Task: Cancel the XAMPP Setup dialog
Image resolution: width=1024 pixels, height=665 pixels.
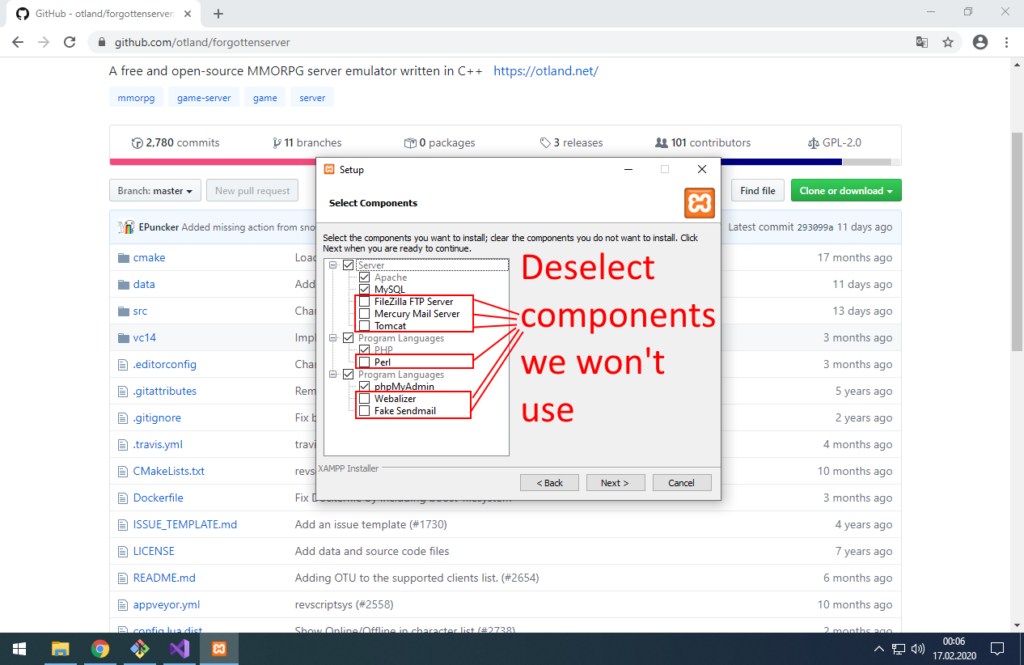Action: [681, 483]
